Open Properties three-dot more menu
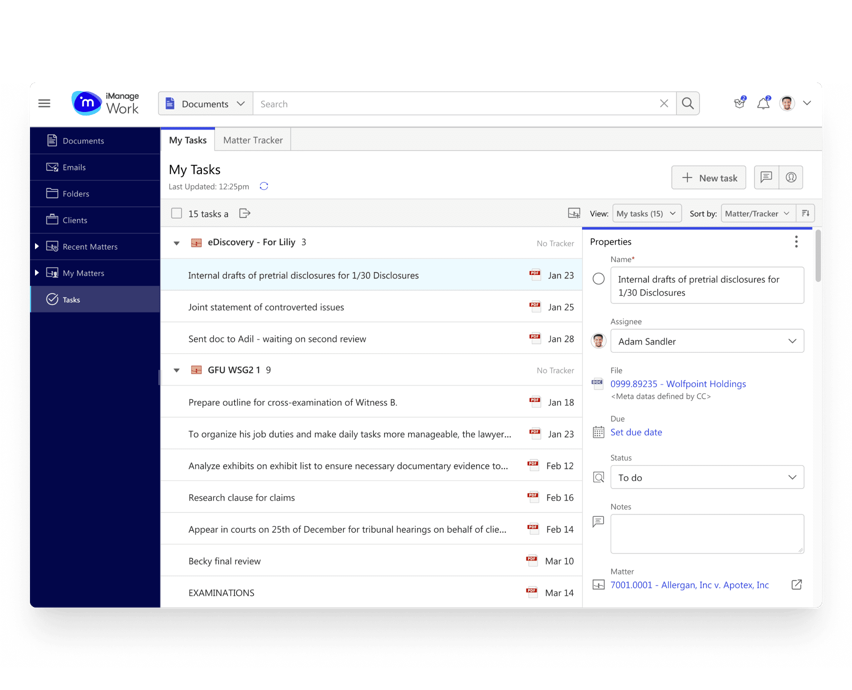This screenshot has width=852, height=690. click(796, 242)
